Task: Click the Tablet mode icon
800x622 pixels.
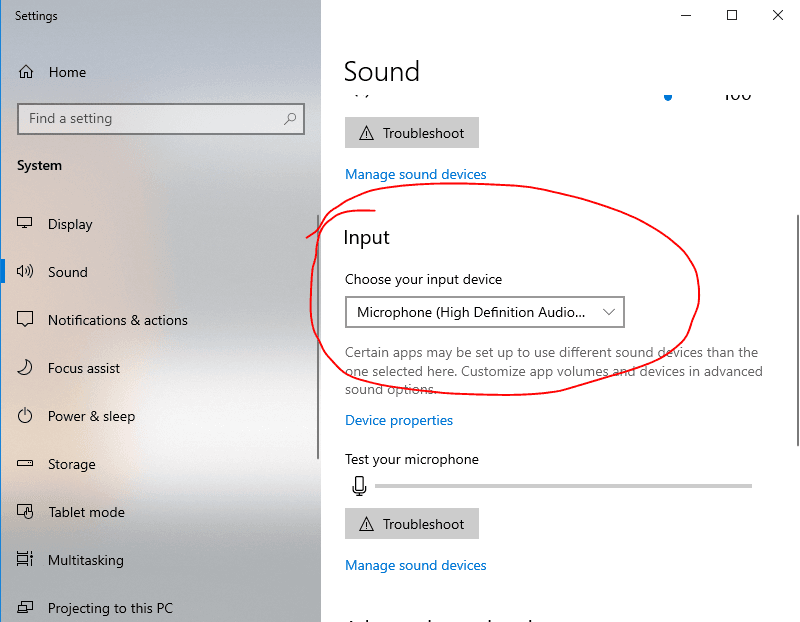Action: (24, 511)
